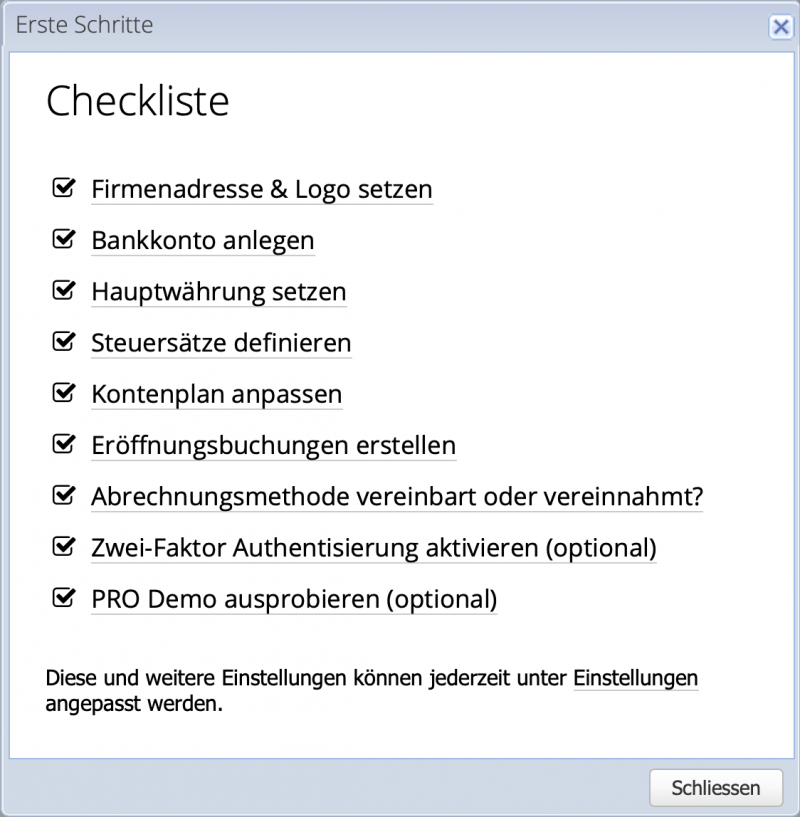This screenshot has height=817, width=800.
Task: Click the checkmark icon beside Kontenplan anpassen
Action: pos(64,392)
